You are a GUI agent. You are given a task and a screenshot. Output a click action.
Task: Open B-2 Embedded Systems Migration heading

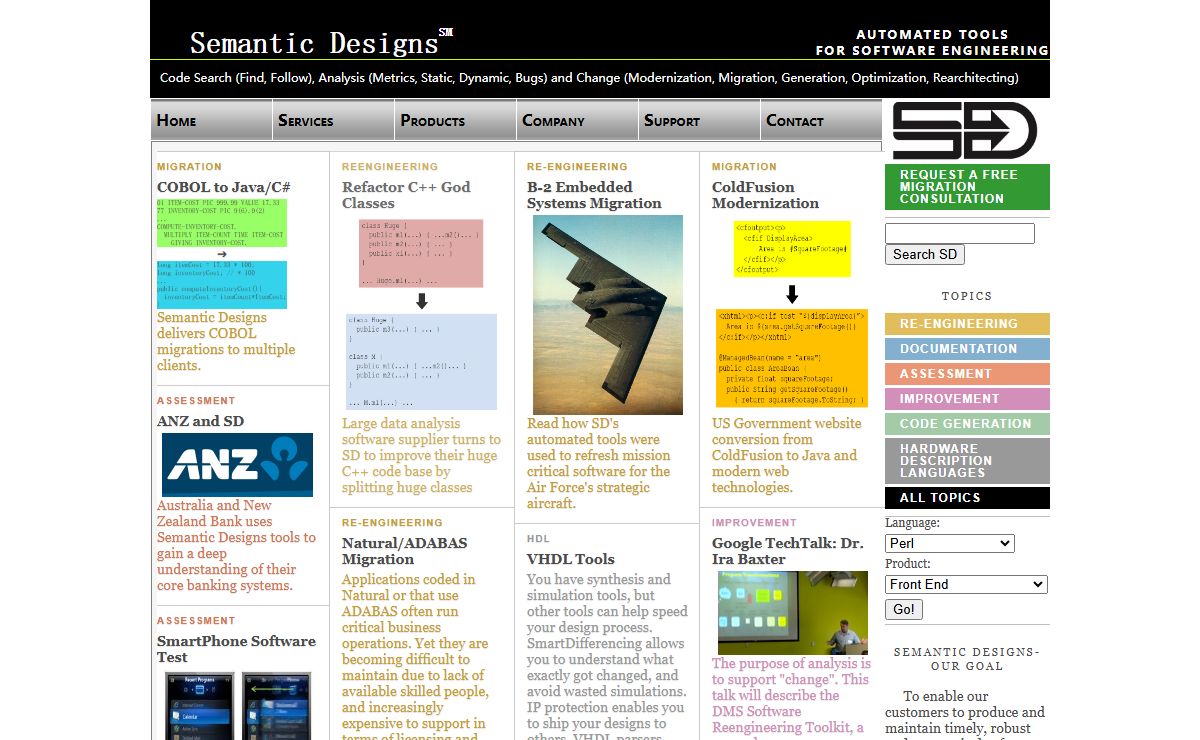(594, 195)
